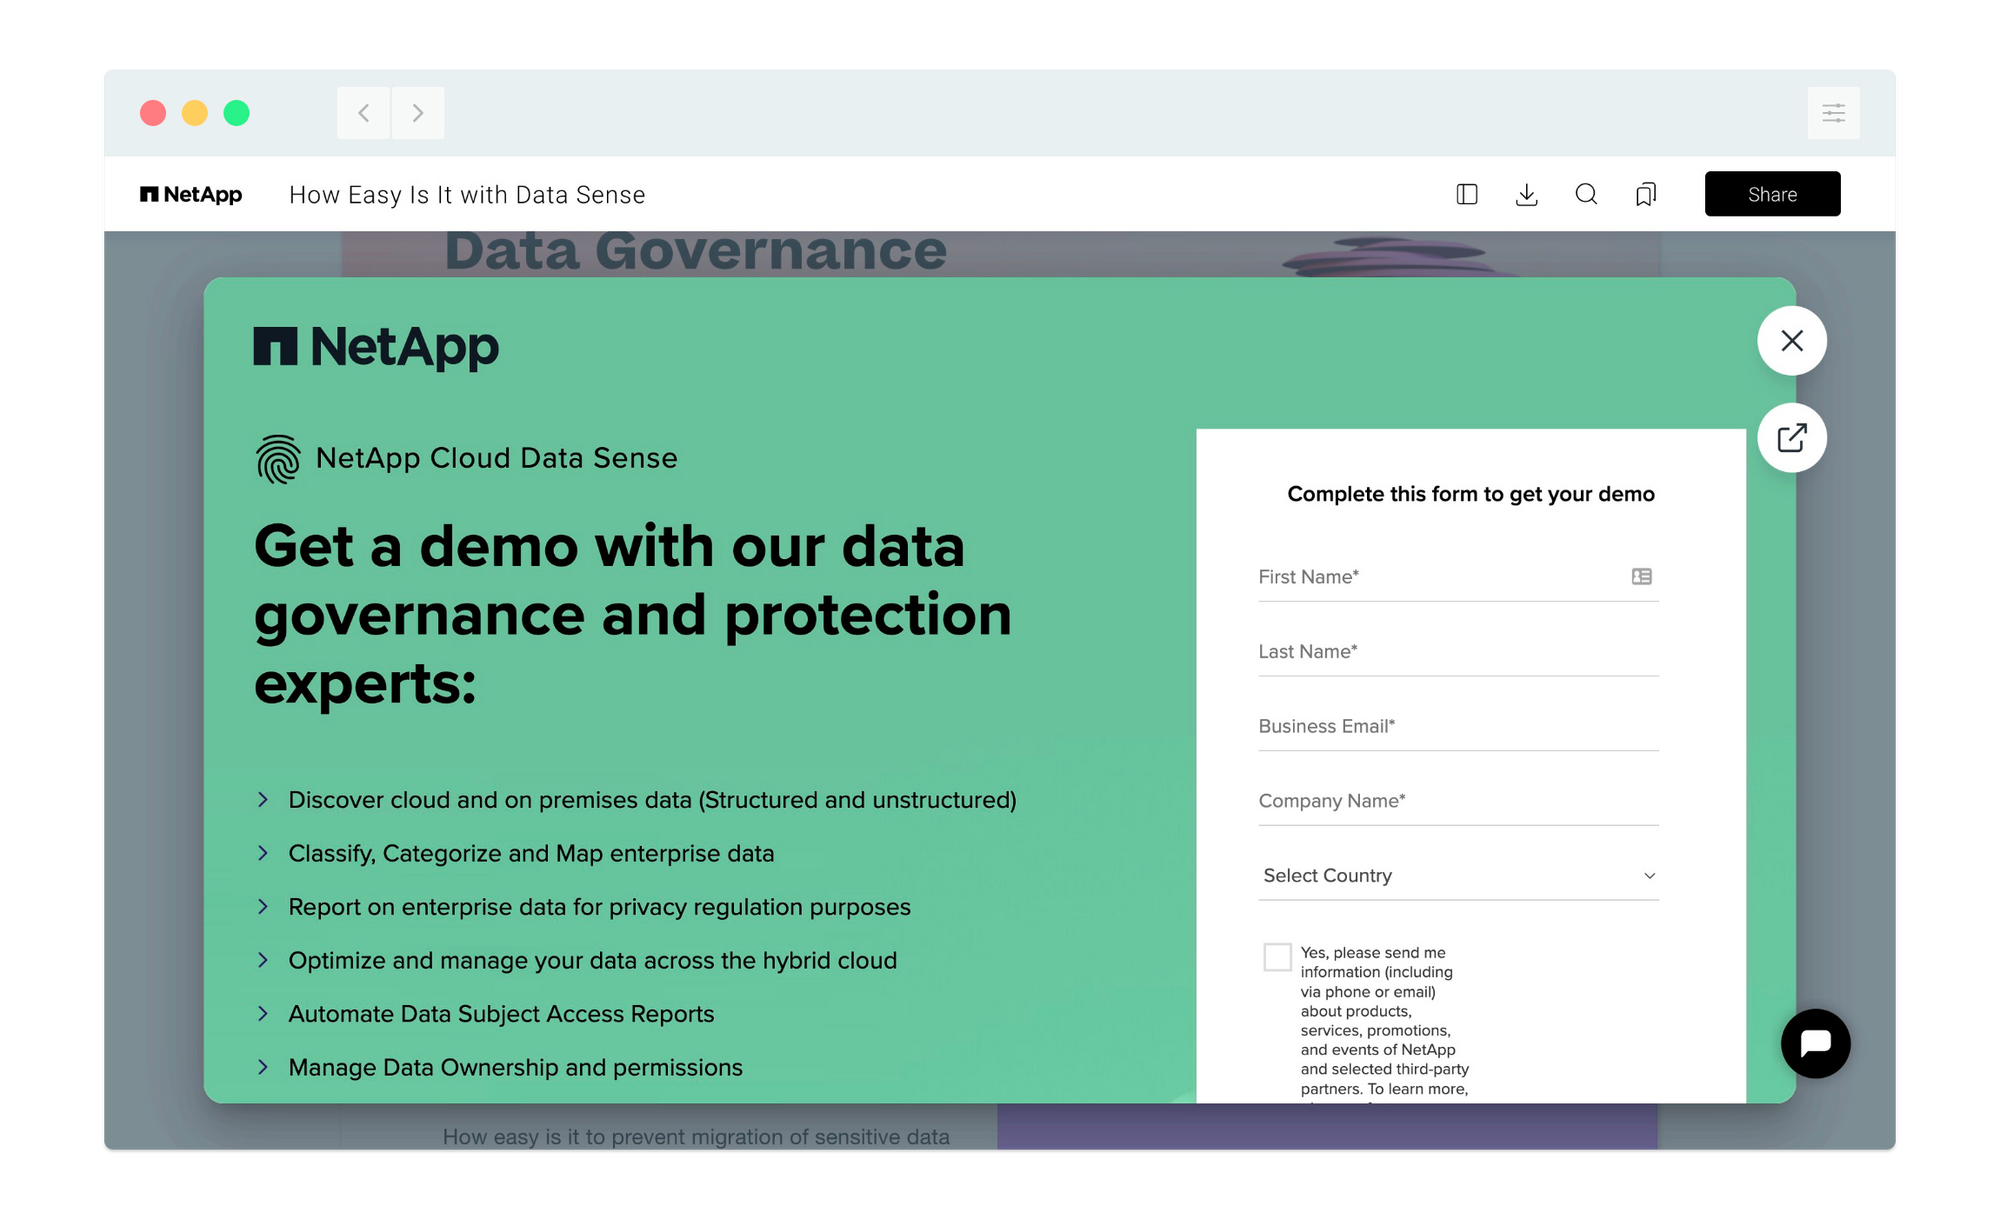This screenshot has width=2000, height=1219.
Task: Click 'NetApp Cloud Data Sense' text
Action: 496,458
